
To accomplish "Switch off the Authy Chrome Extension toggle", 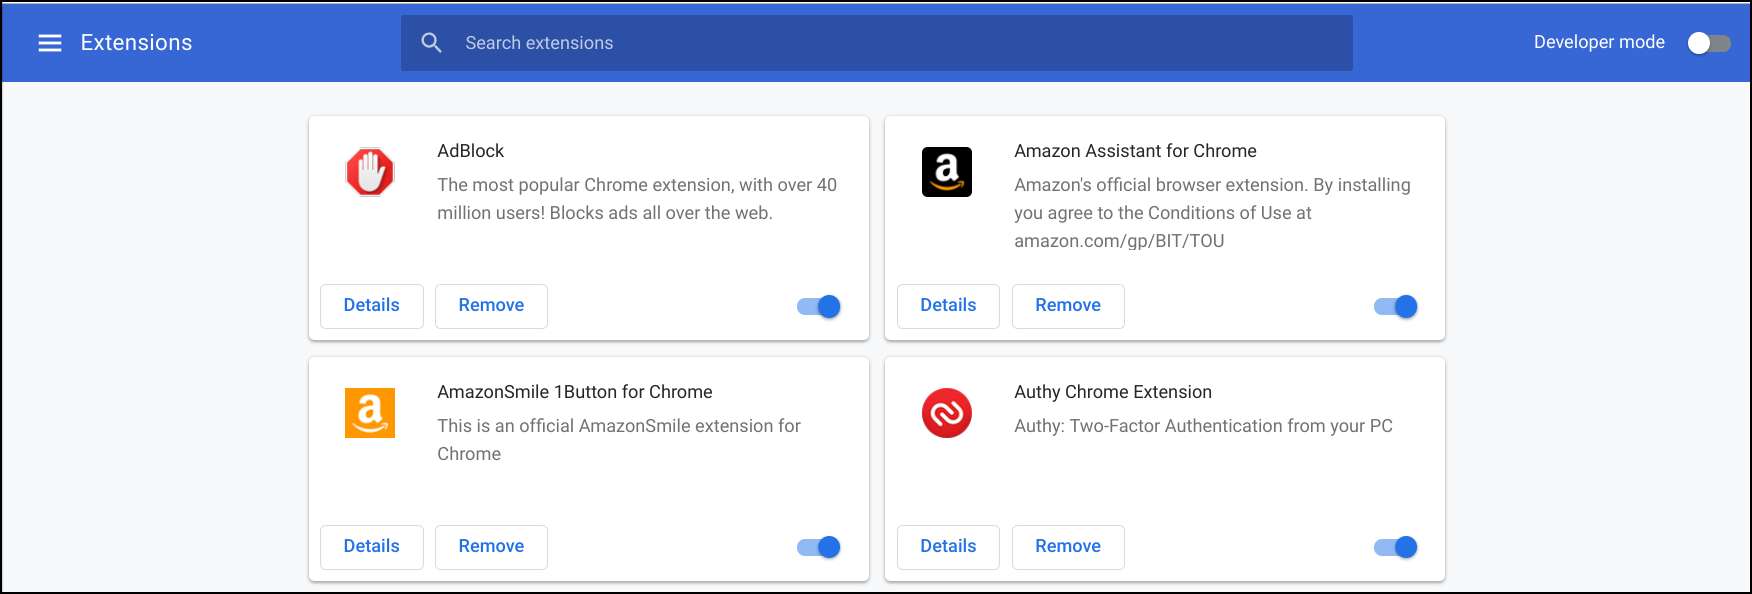I will pyautogui.click(x=1395, y=547).
